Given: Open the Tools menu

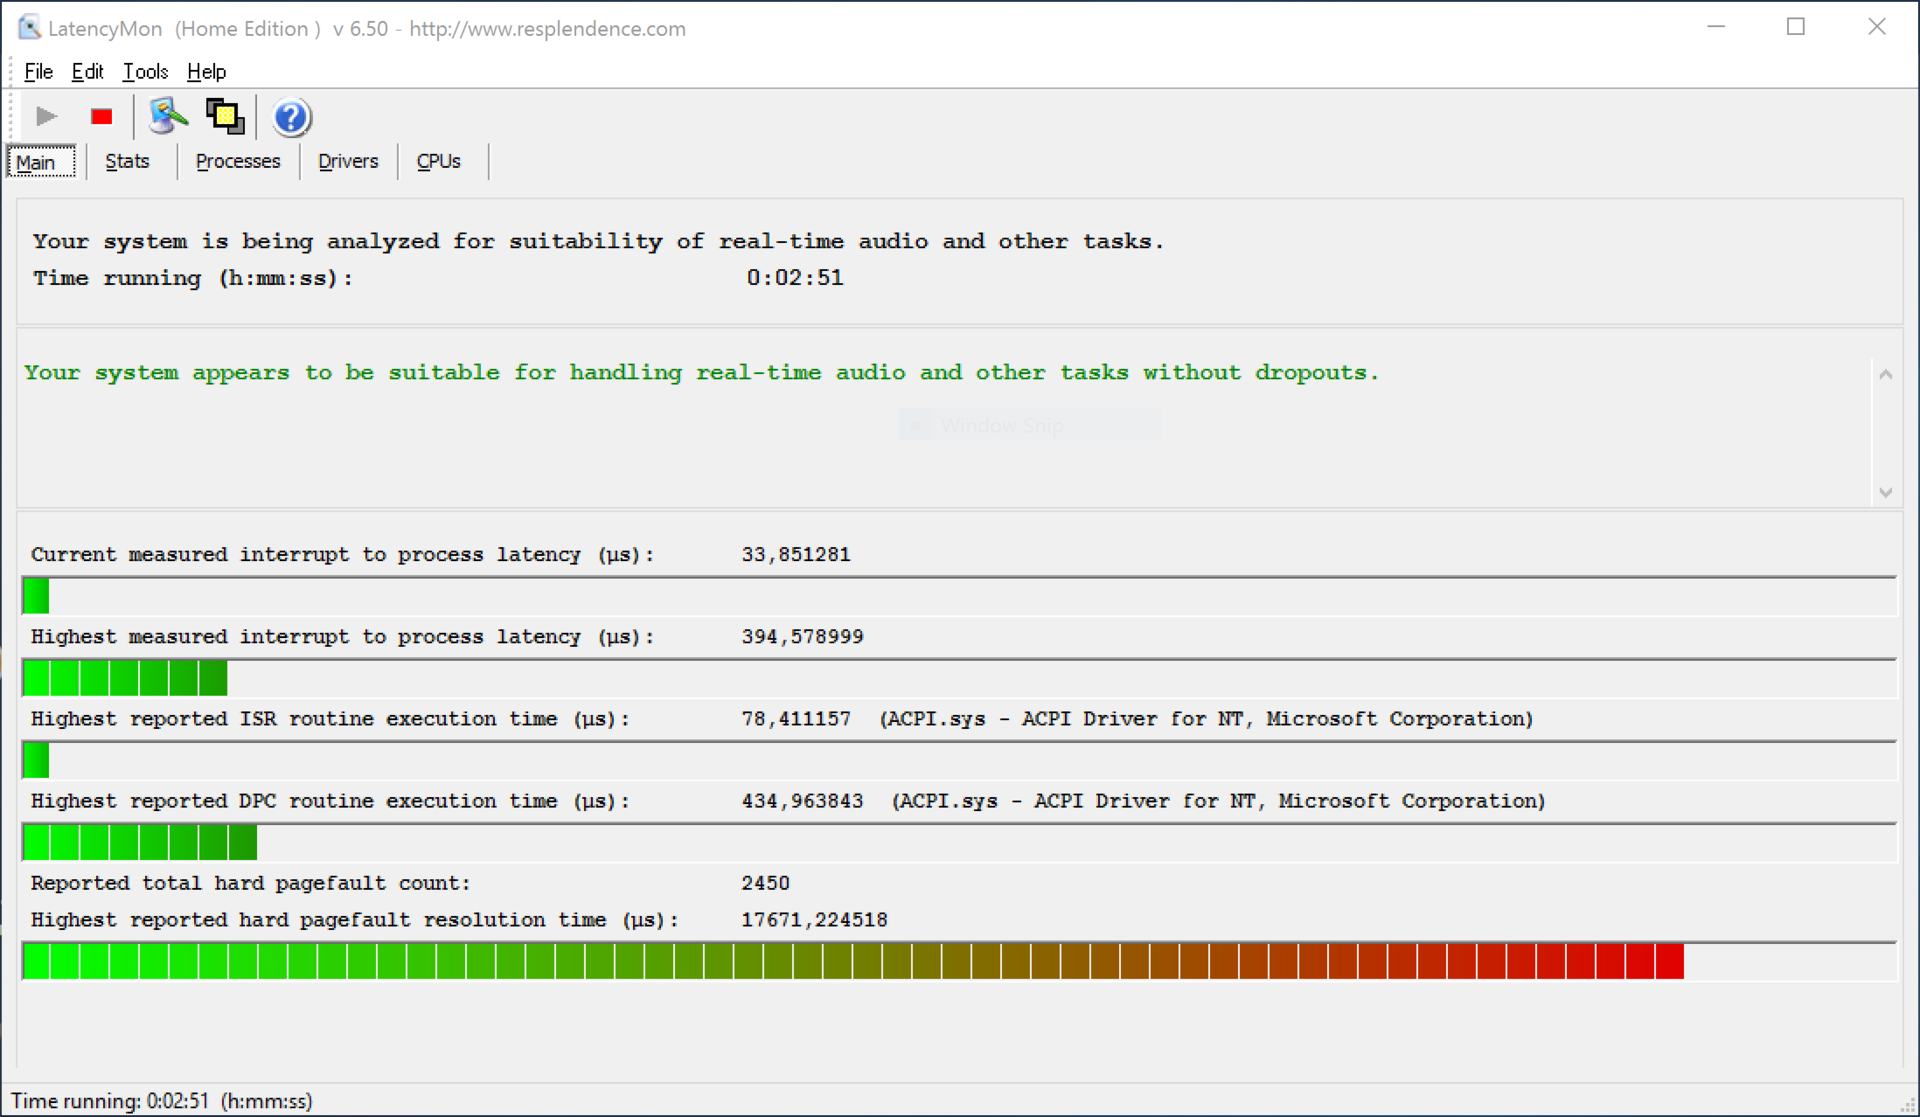Looking at the screenshot, I should [x=145, y=72].
